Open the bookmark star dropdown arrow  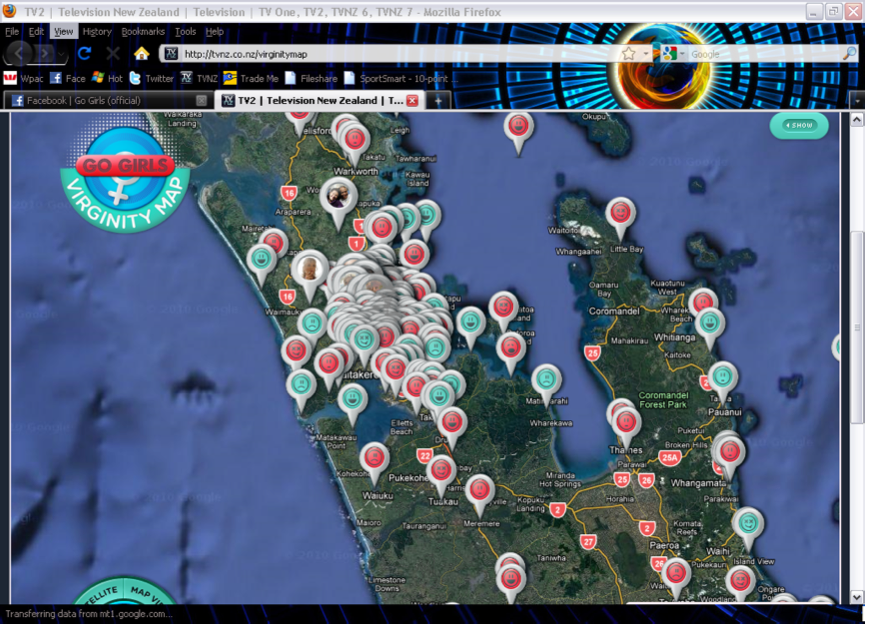coord(646,54)
